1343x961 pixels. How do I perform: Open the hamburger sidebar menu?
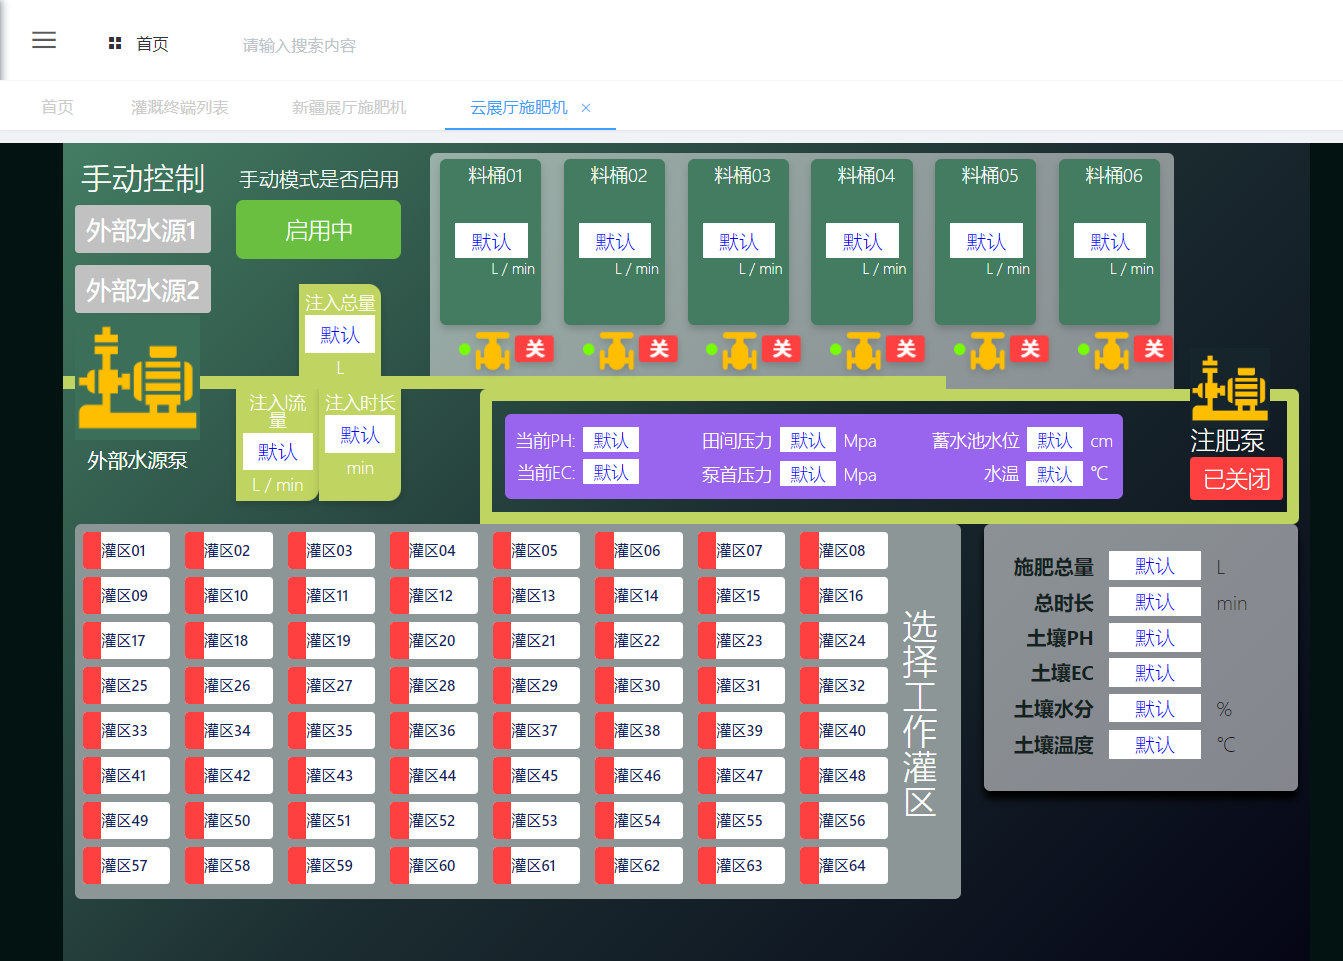click(x=44, y=40)
